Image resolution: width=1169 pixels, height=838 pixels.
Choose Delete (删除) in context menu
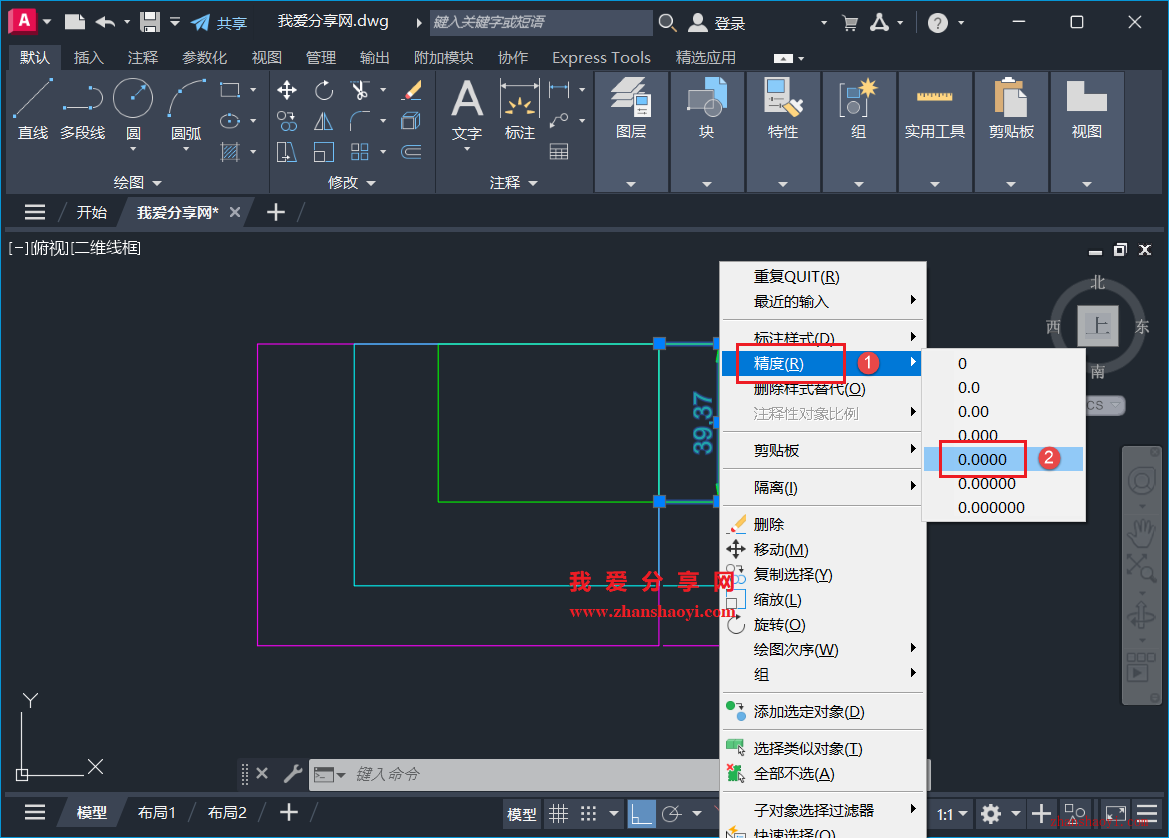pyautogui.click(x=824, y=524)
